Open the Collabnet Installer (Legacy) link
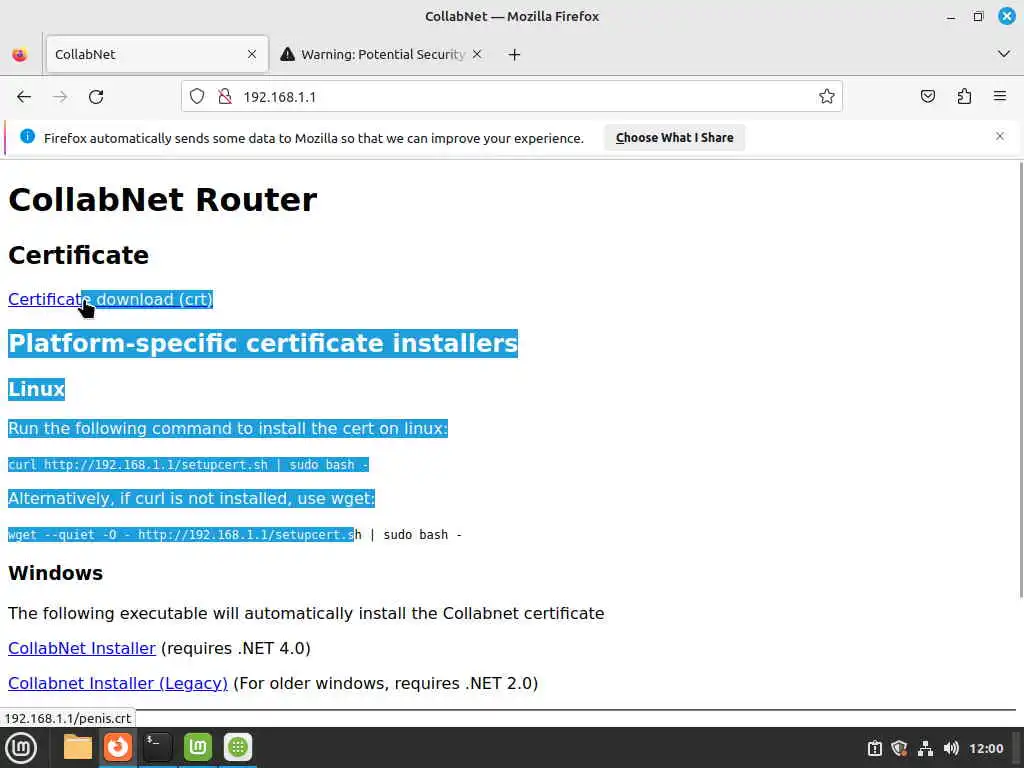Screen dimensions: 1024x768 (x=118, y=683)
